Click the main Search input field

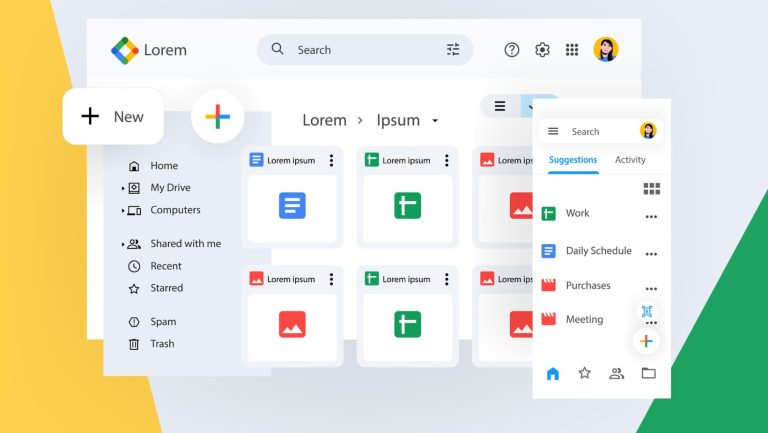tap(365, 49)
